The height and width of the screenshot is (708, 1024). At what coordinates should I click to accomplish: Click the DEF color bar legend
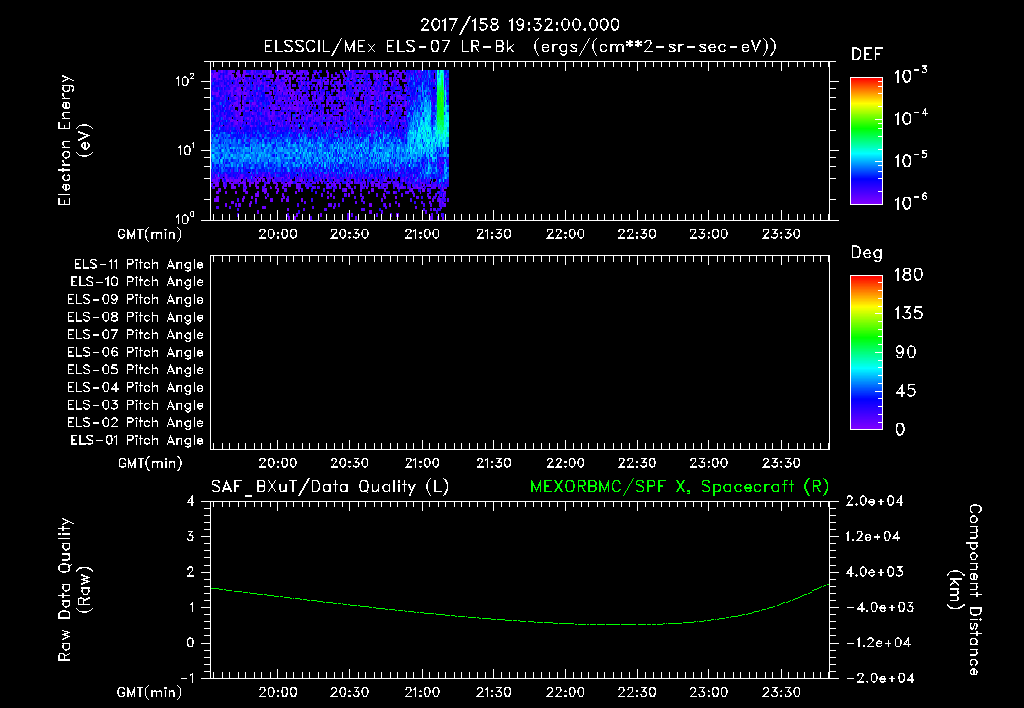[x=866, y=141]
